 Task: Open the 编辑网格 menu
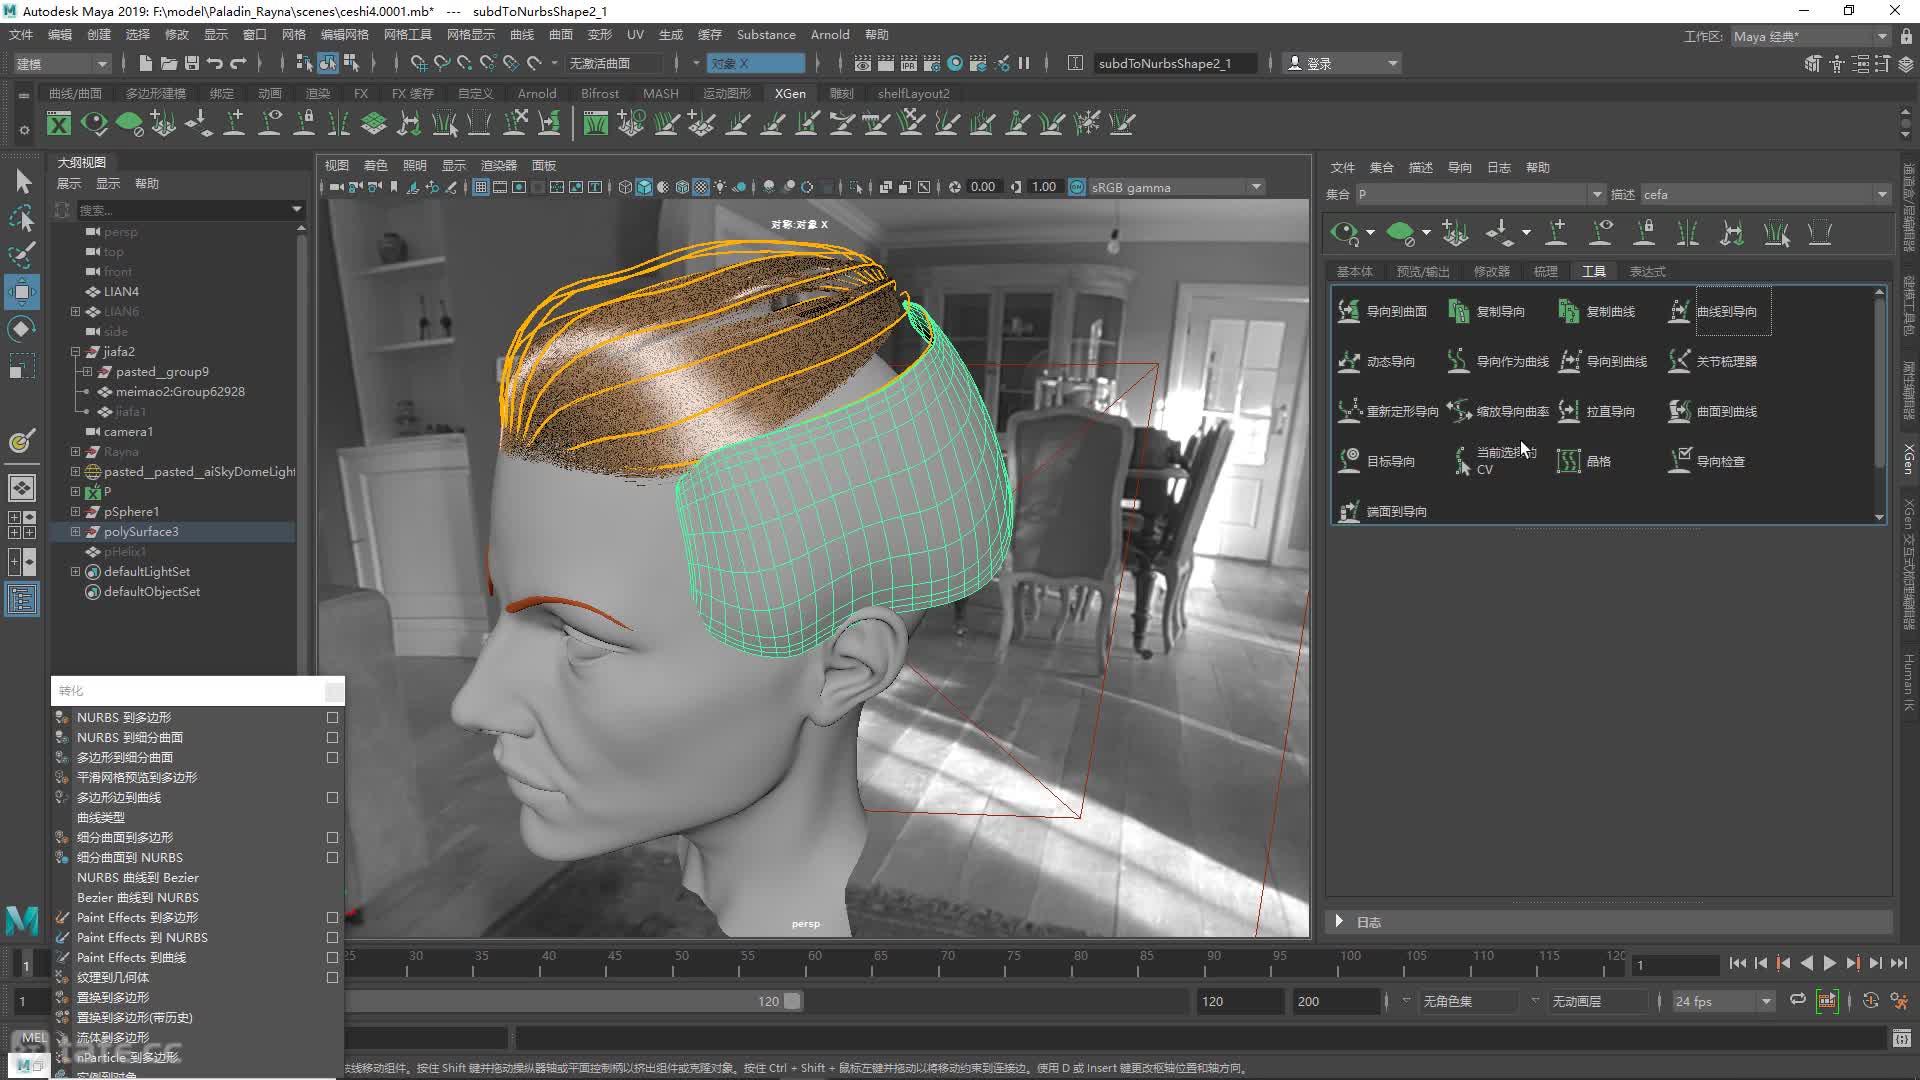tap(345, 34)
